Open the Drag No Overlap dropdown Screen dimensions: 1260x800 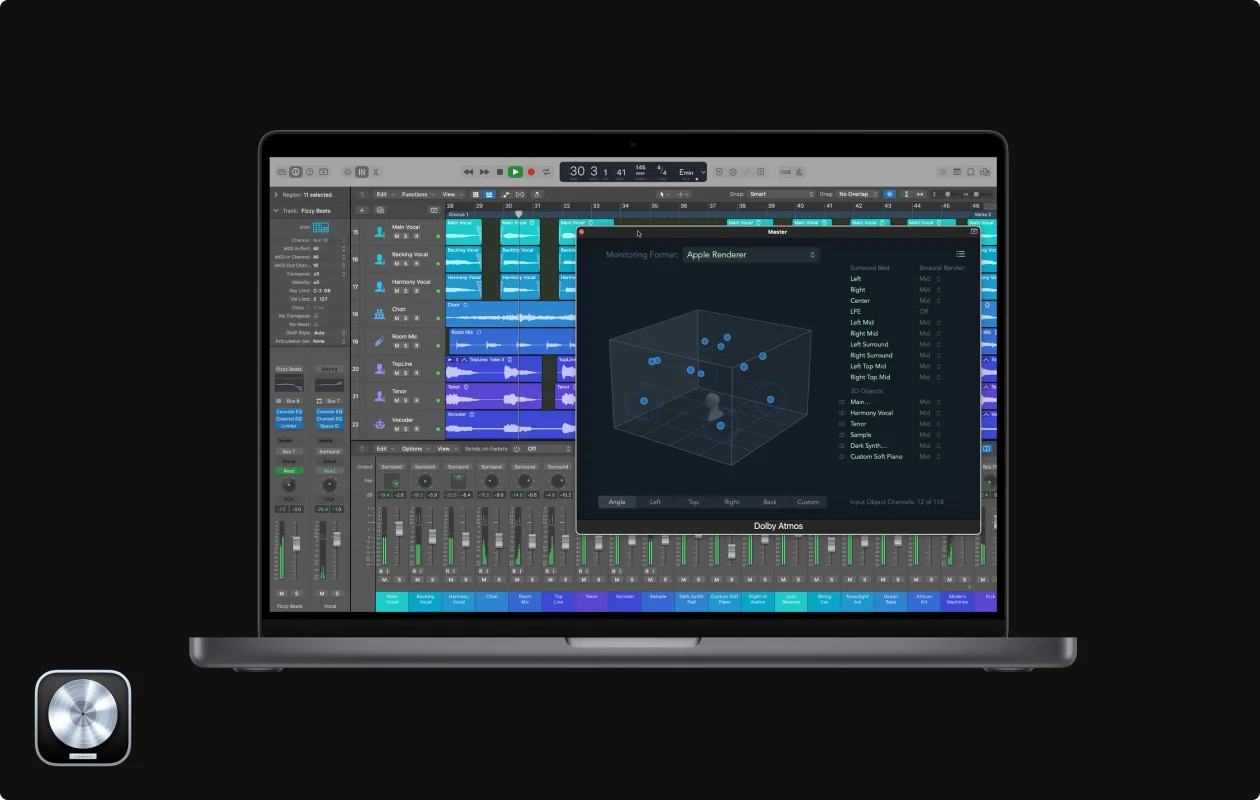click(x=858, y=194)
